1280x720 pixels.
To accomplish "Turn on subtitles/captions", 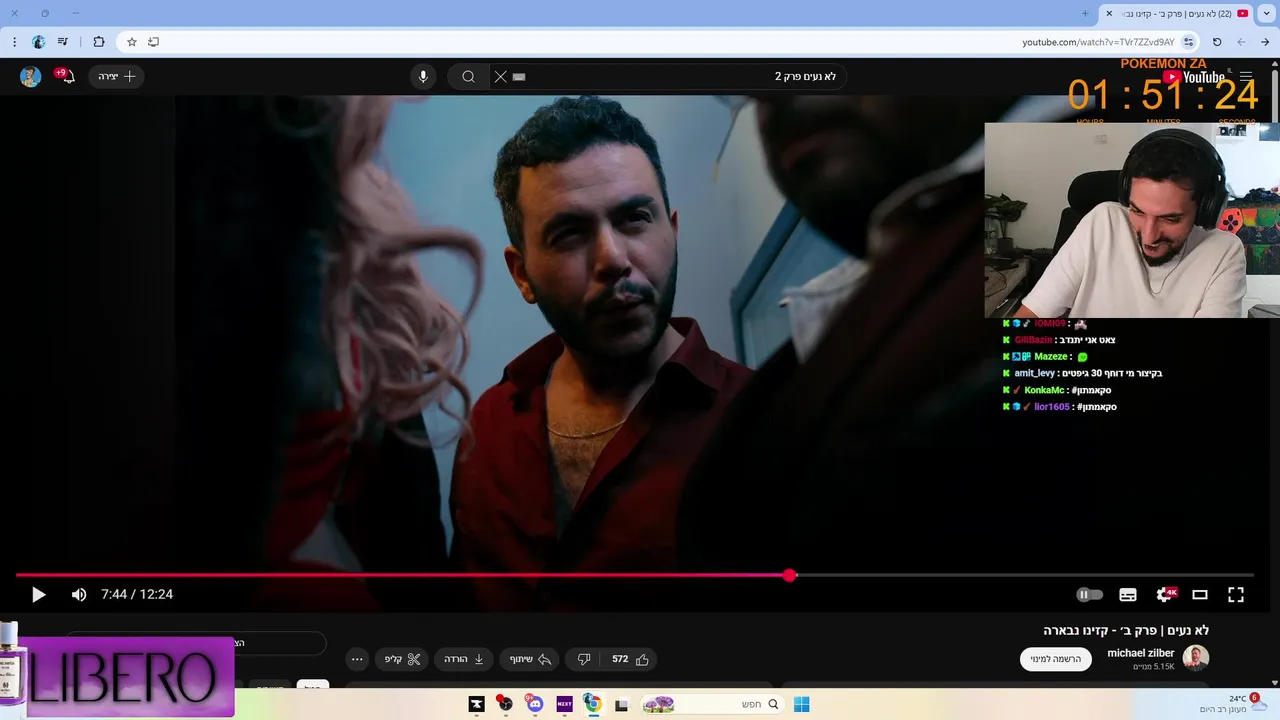I will click(1128, 594).
